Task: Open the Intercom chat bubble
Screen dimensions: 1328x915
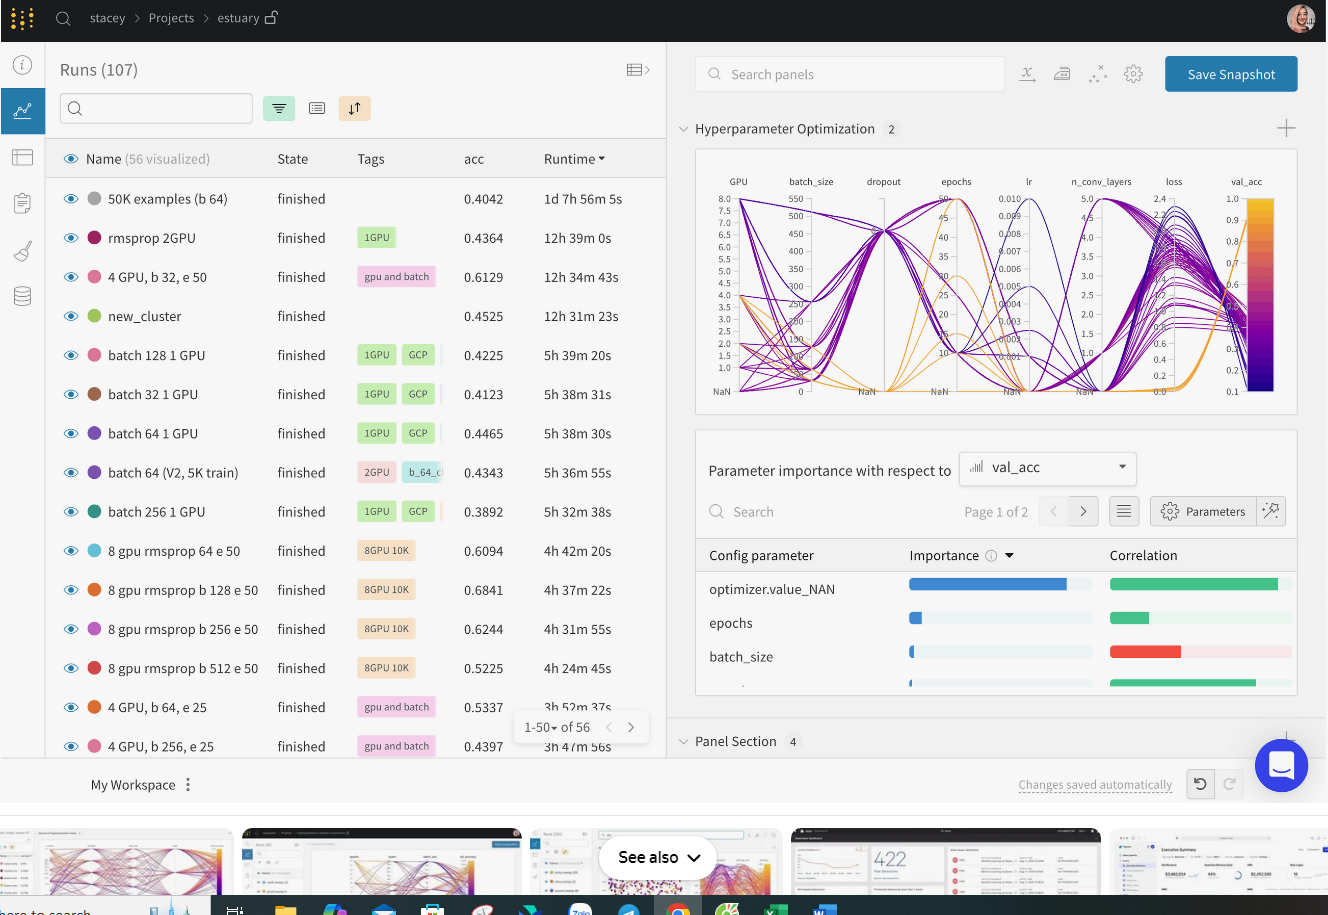Action: point(1281,765)
